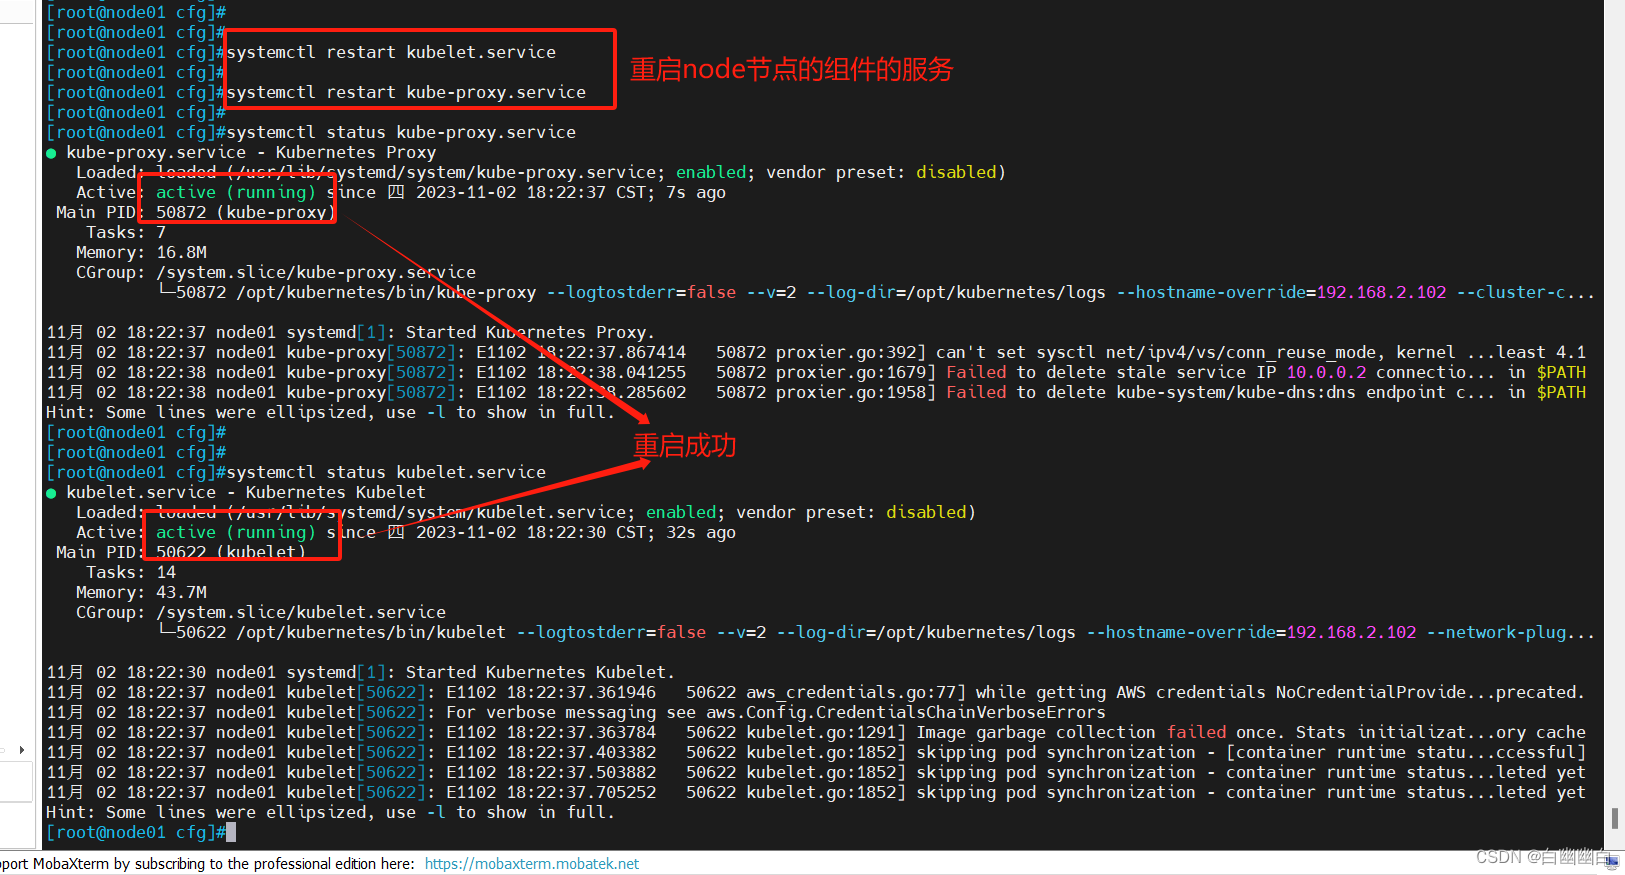Click 'kubelet.service - Kubernetes Kubelet' header line
Screen dimensions: 1625x875
tap(246, 492)
